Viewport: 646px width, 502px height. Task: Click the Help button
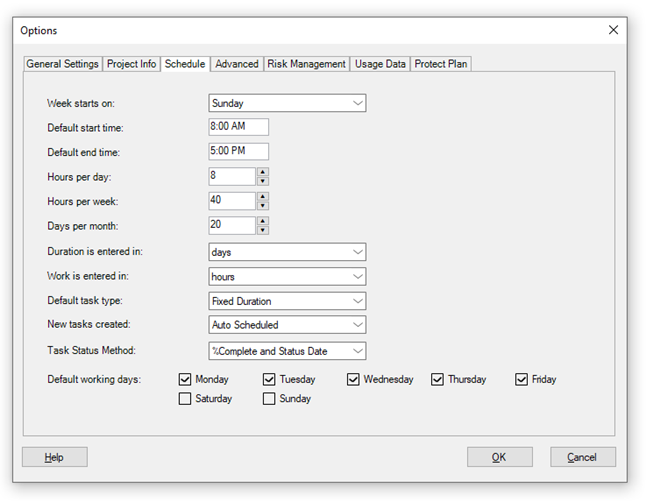pos(55,457)
